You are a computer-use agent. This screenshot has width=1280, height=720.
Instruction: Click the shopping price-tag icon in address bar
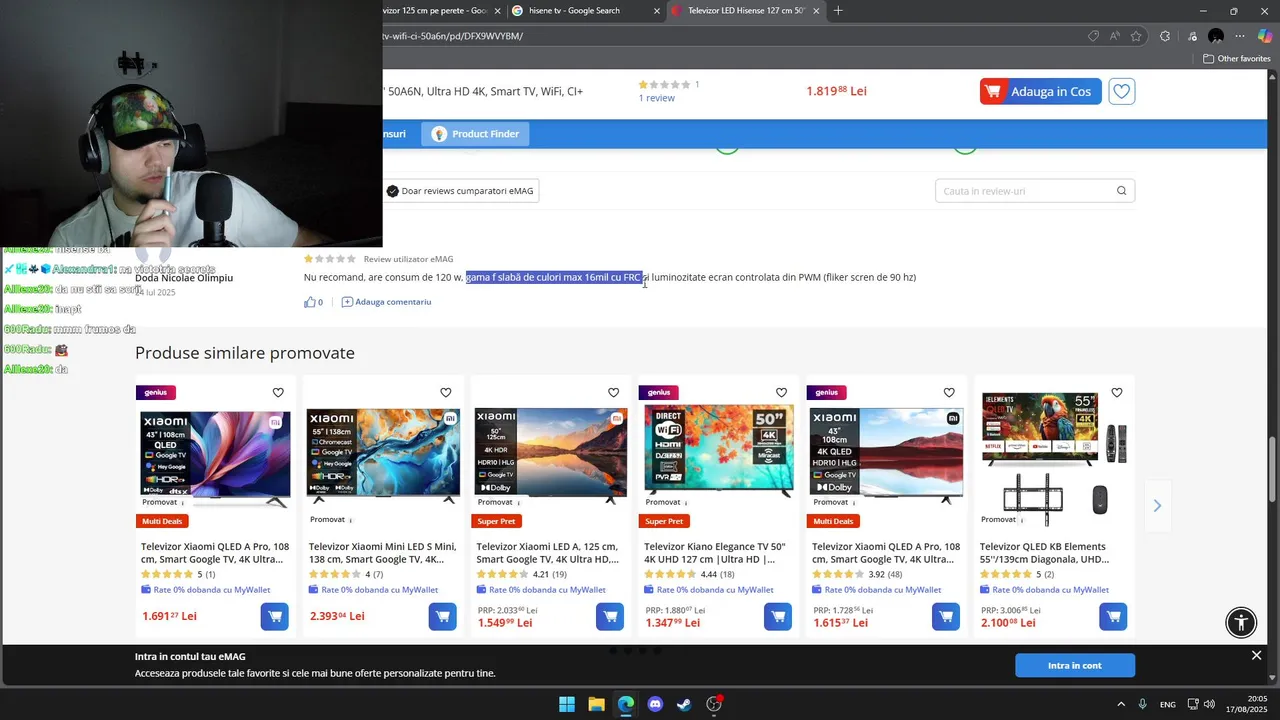pos(1094,36)
